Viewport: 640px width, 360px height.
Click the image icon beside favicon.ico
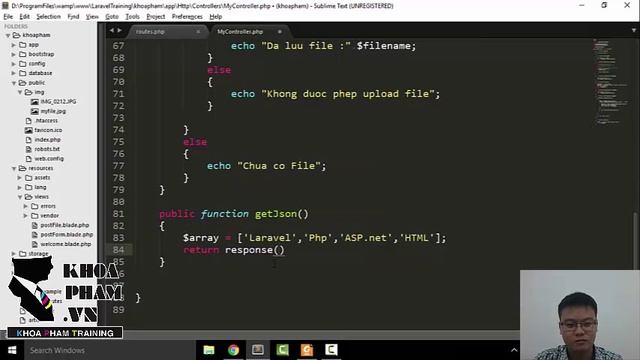pyautogui.click(x=29, y=130)
